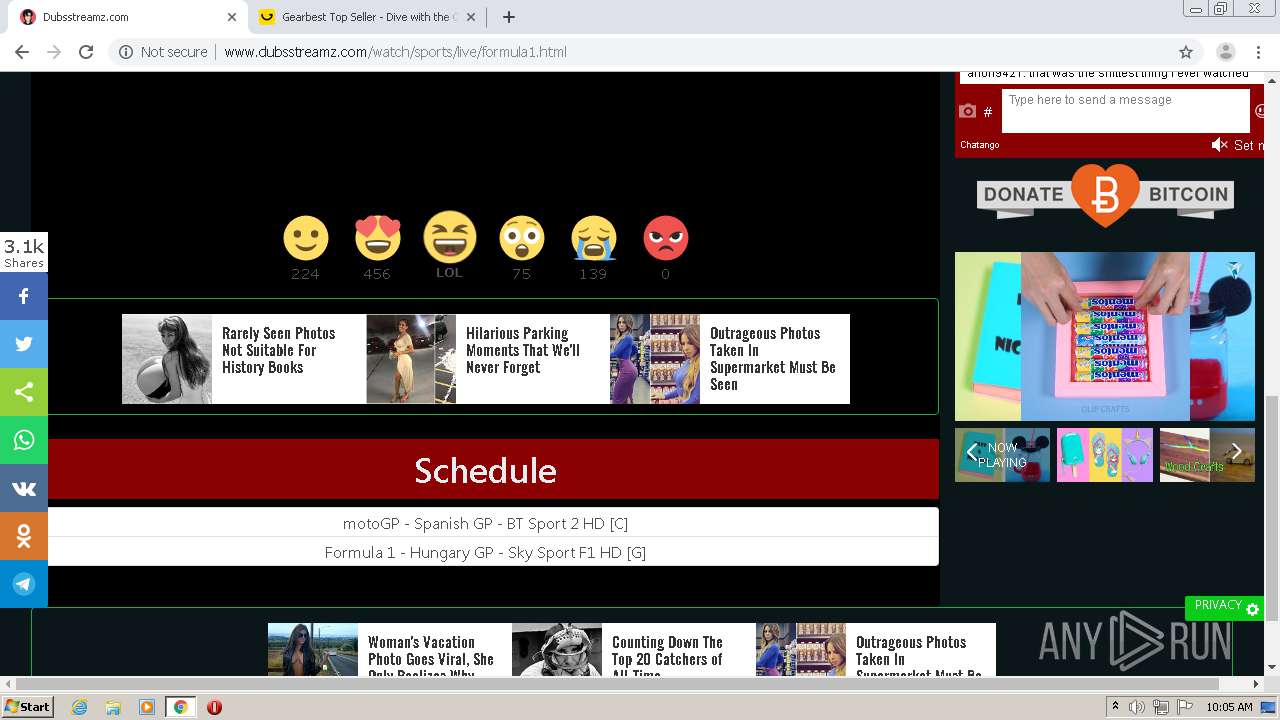
Task: React with the heart-eyes emoji
Action: tap(377, 239)
